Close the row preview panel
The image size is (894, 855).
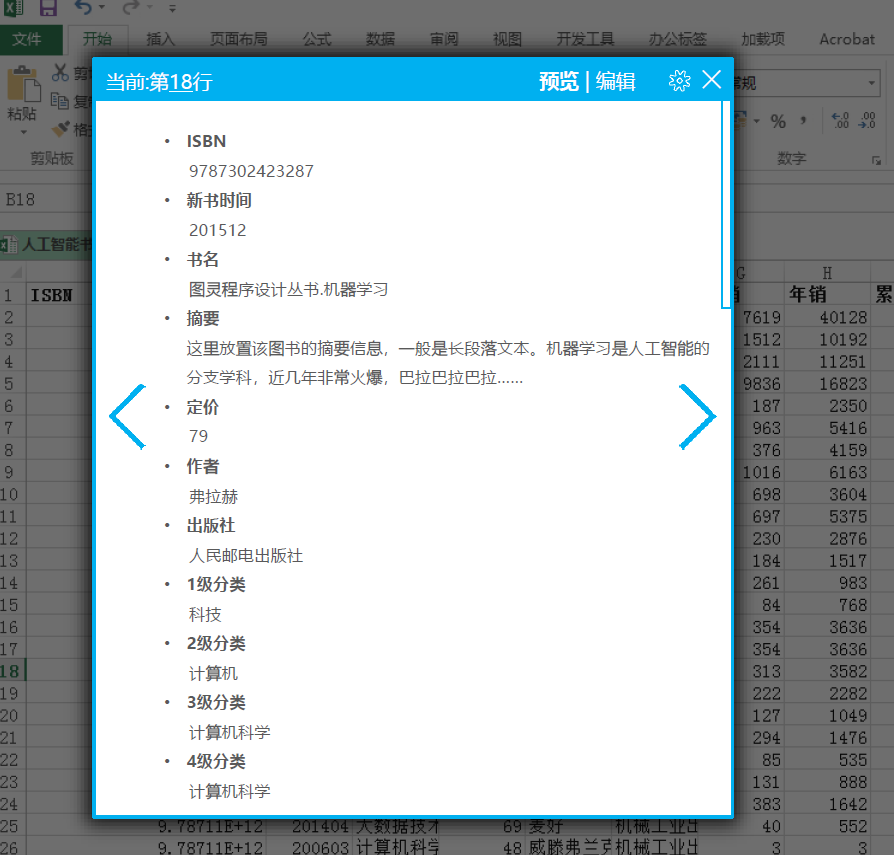pos(712,81)
